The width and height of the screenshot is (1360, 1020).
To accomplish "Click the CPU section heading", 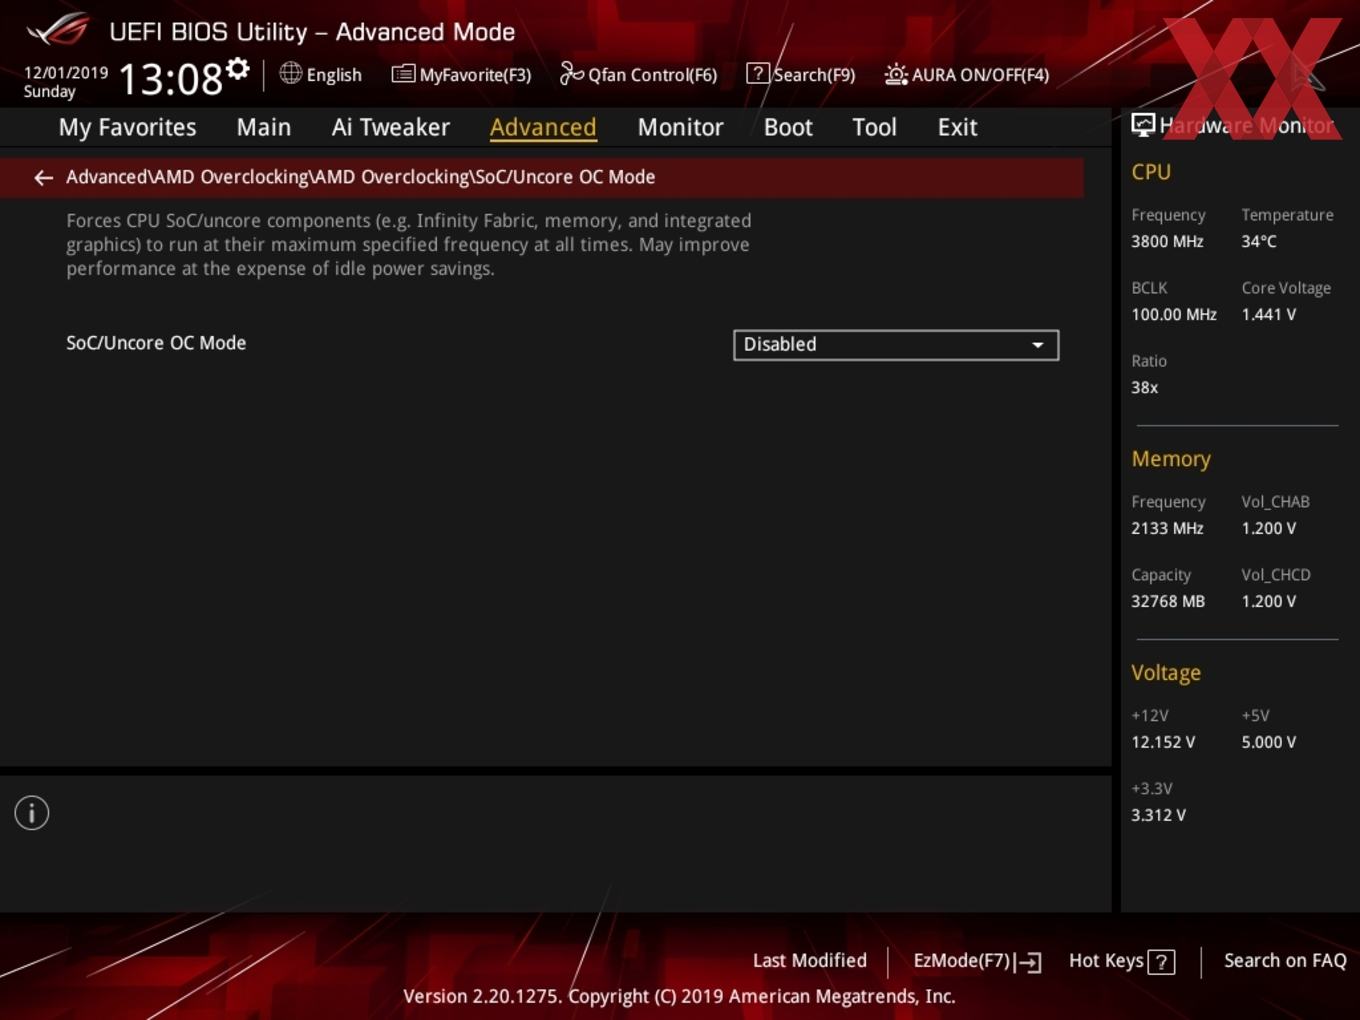I will coord(1151,172).
